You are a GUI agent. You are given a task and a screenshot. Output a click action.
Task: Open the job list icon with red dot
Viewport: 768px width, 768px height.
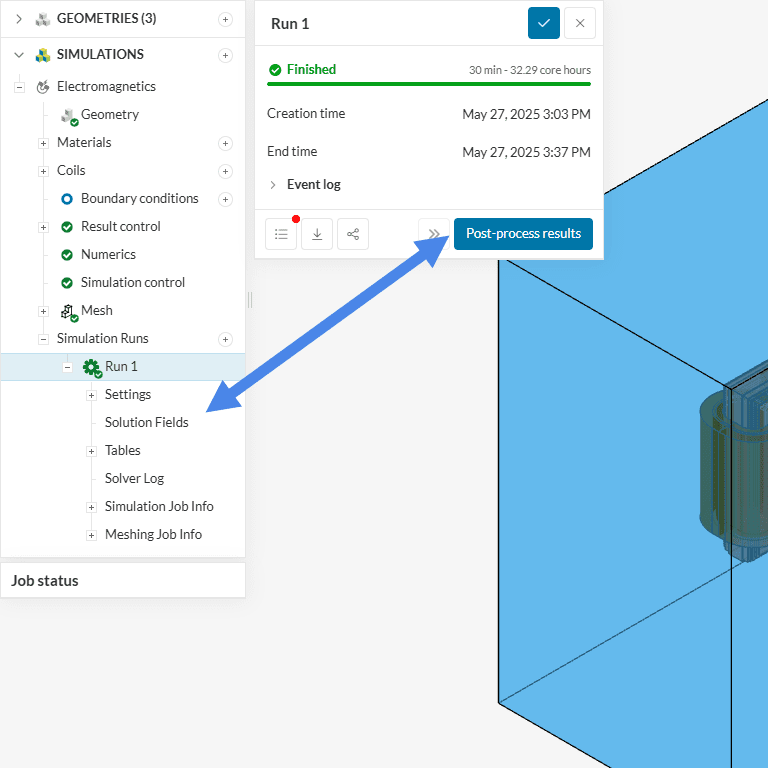(x=281, y=234)
